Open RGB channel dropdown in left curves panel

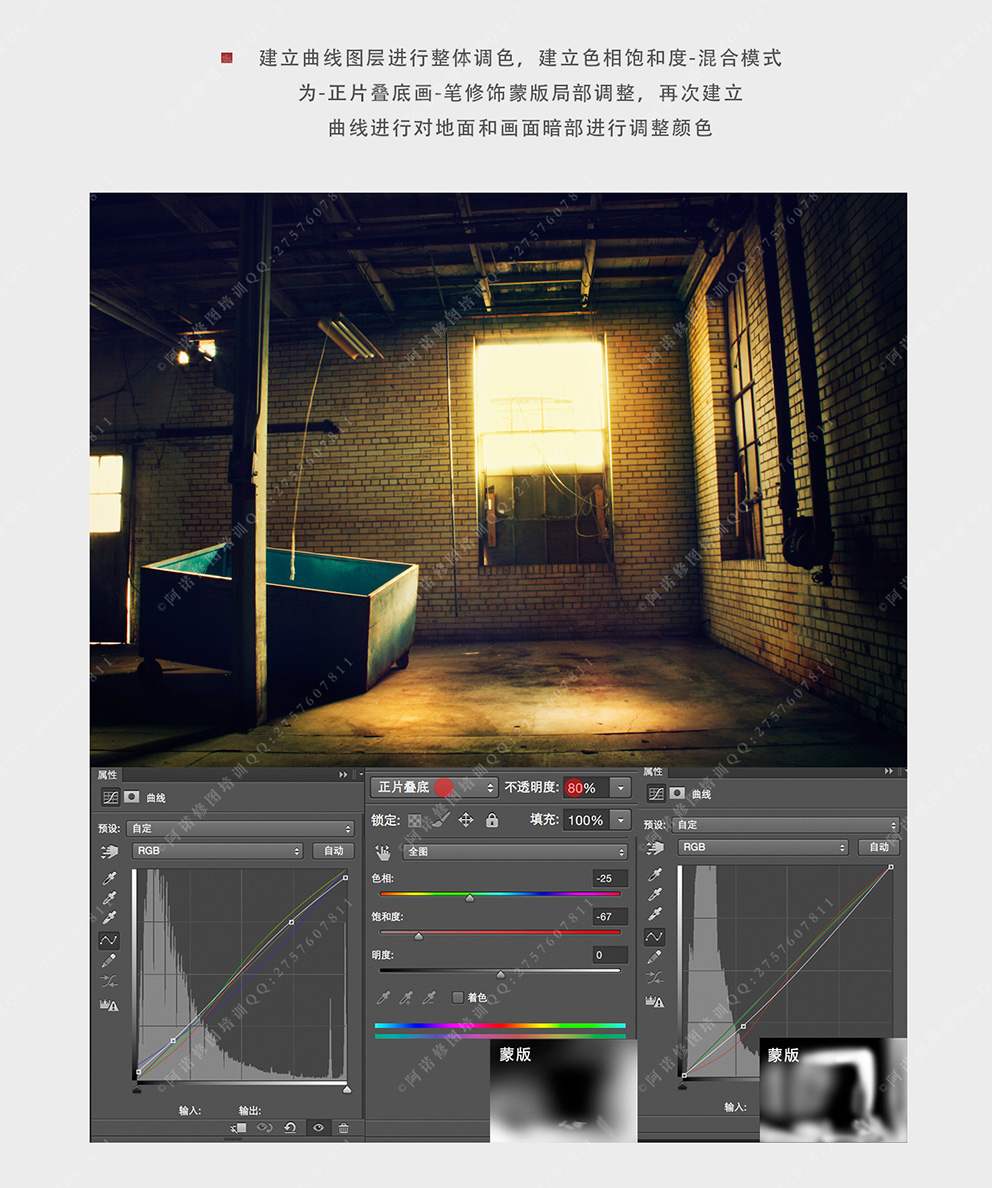pyautogui.click(x=217, y=851)
